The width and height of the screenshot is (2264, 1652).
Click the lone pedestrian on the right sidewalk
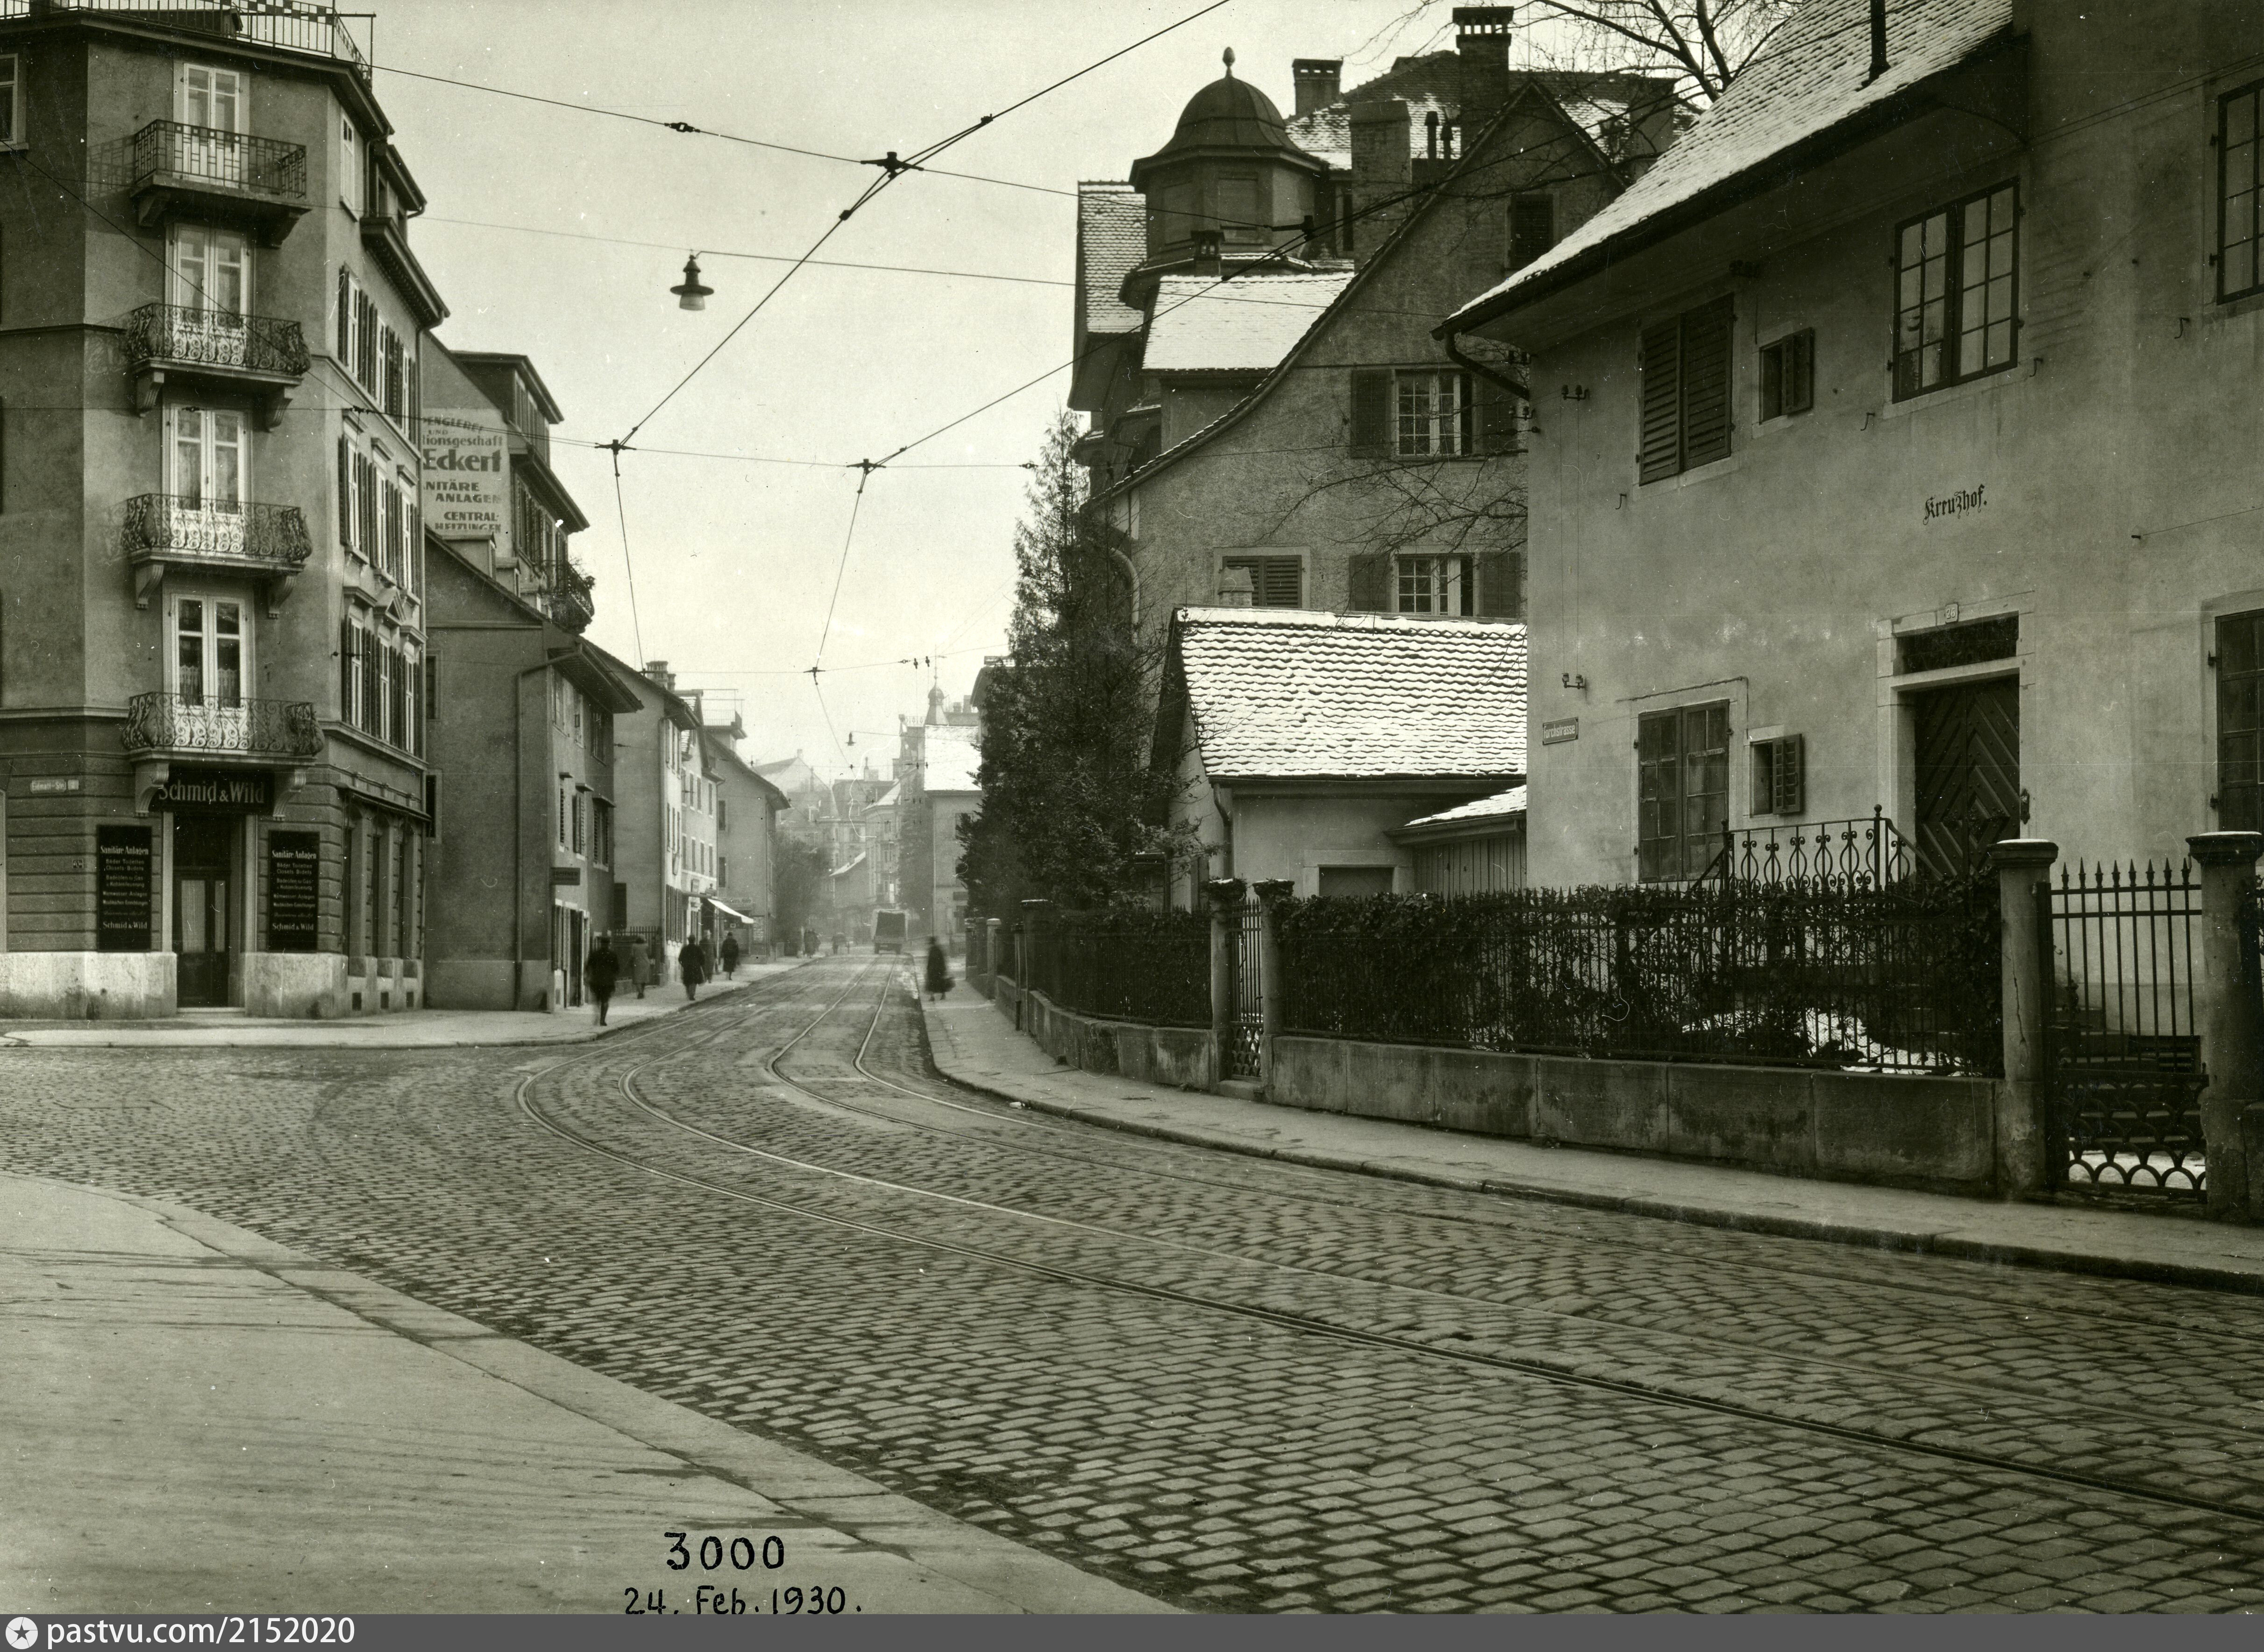(x=936, y=968)
